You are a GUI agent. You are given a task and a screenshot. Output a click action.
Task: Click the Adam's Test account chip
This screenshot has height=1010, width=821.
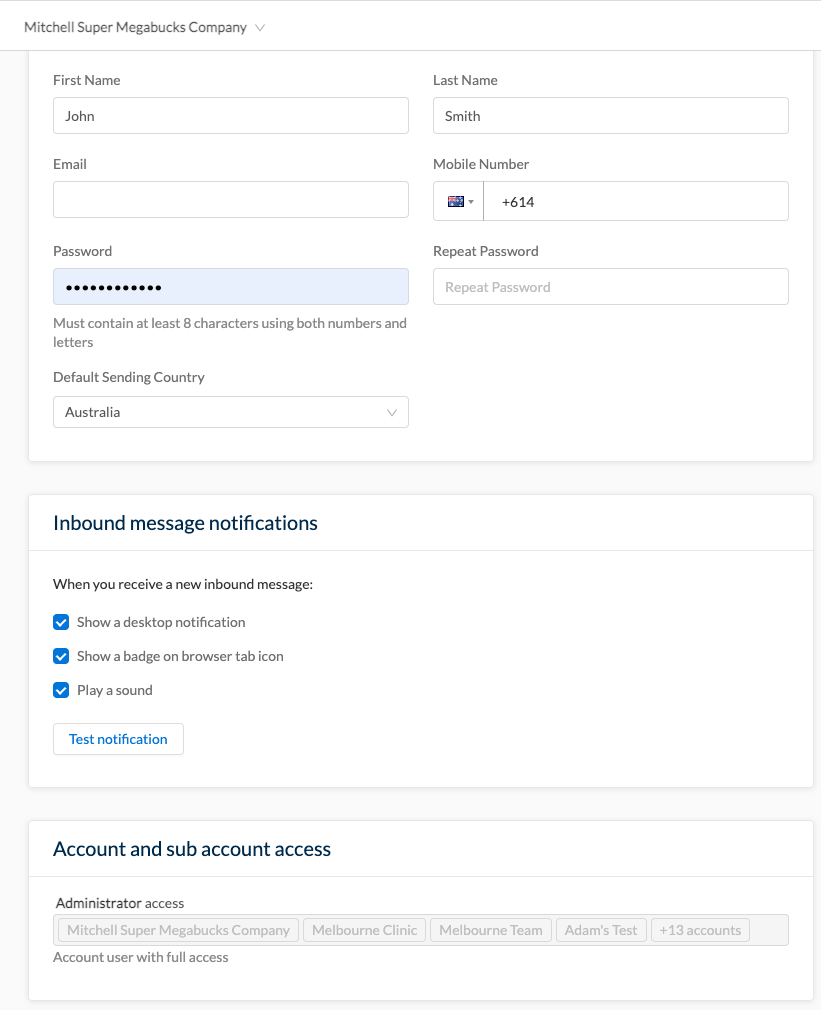(601, 929)
